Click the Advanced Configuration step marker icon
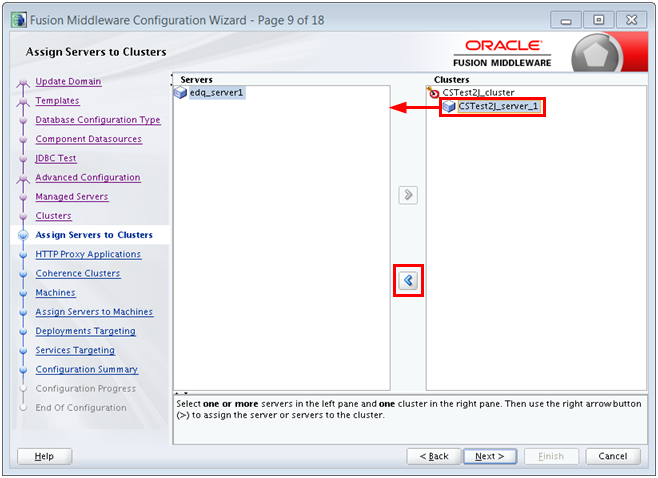Screen dimensions: 658x478 coord(23,178)
